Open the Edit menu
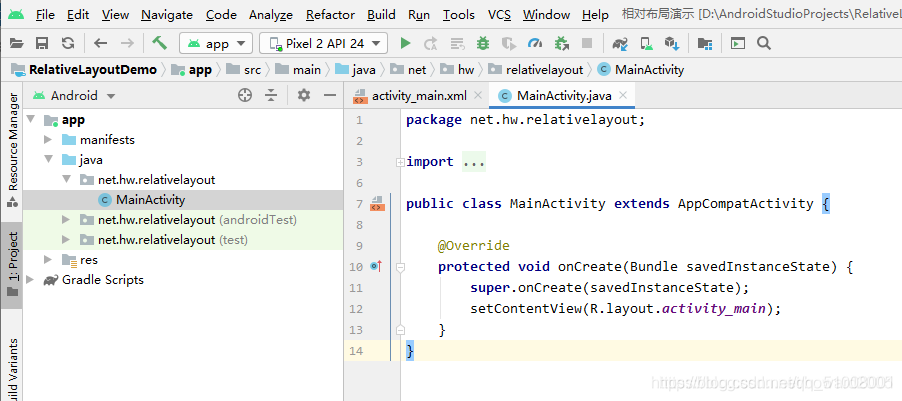 pyautogui.click(x=78, y=15)
